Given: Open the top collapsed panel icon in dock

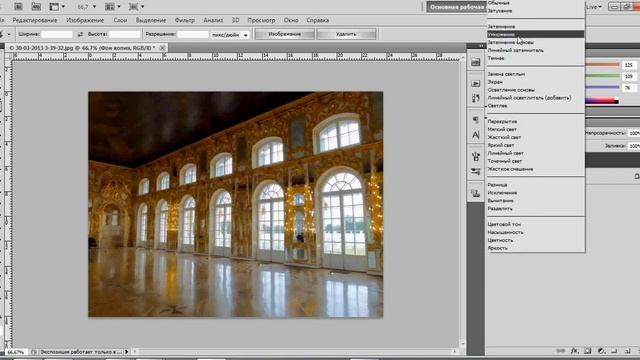Looking at the screenshot, I should [x=476, y=62].
